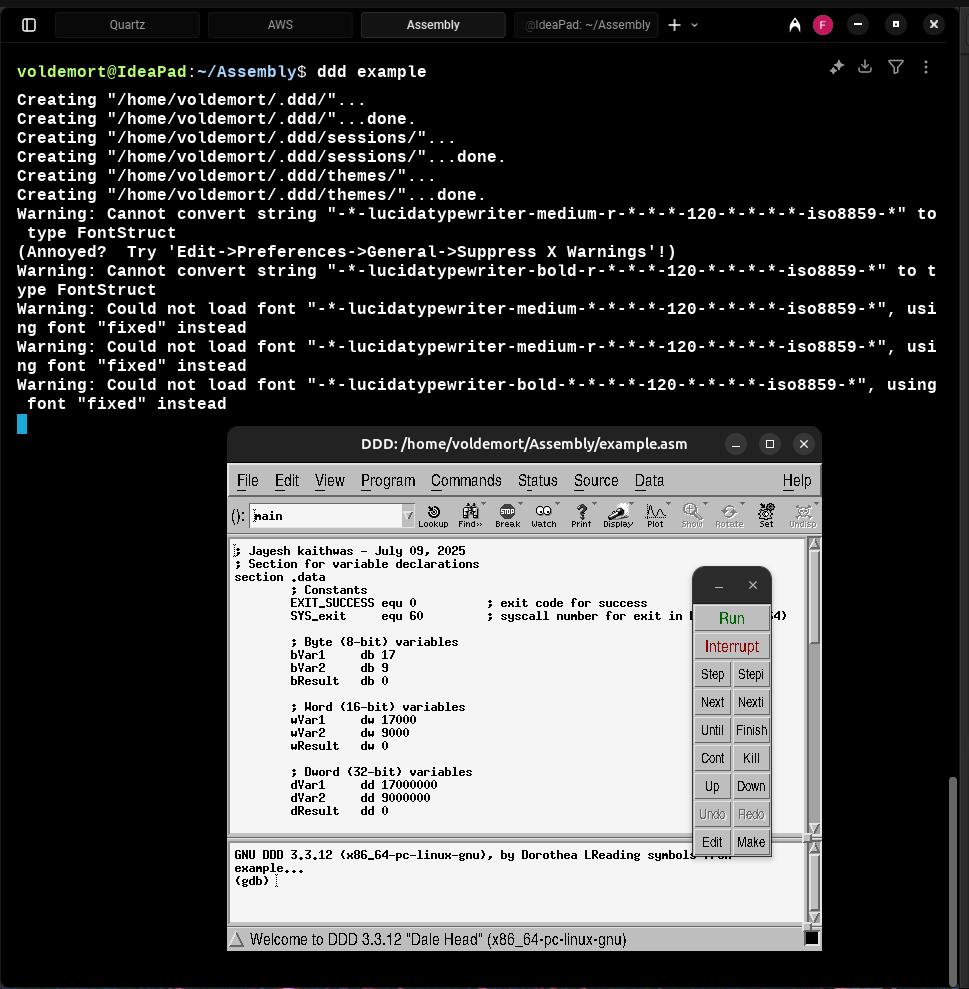
Task: Click the black indicator square in DDD status bar
Action: [811, 939]
